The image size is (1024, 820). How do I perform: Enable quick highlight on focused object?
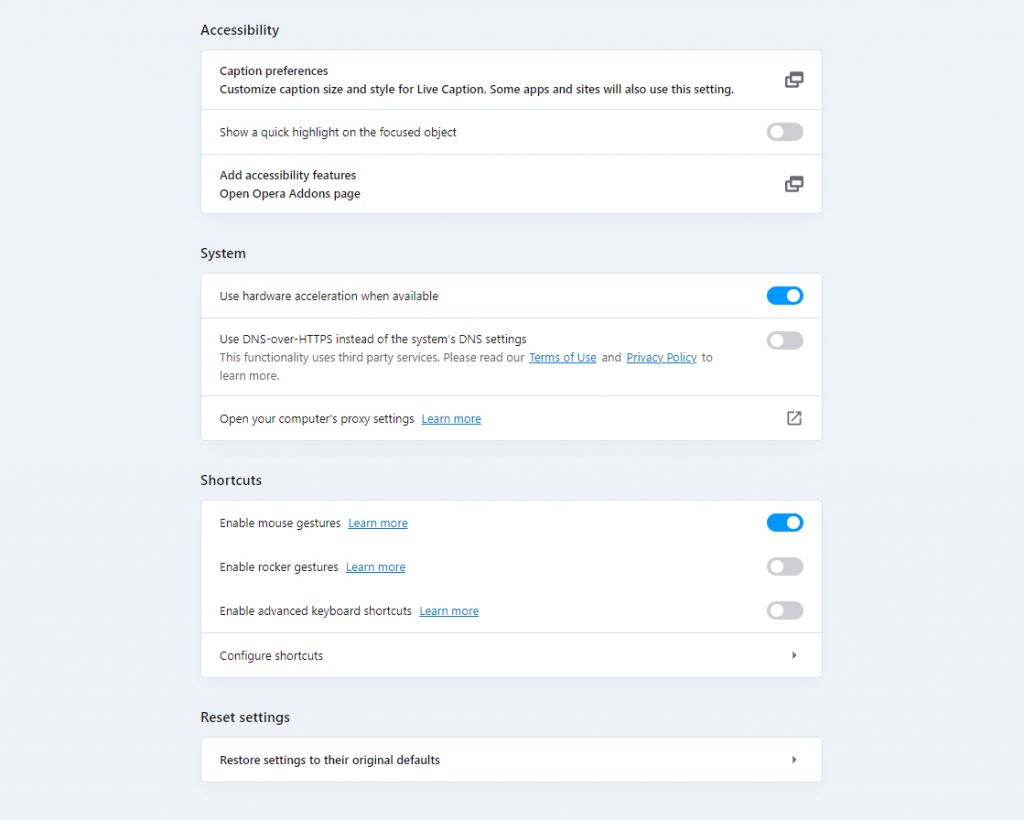785,131
